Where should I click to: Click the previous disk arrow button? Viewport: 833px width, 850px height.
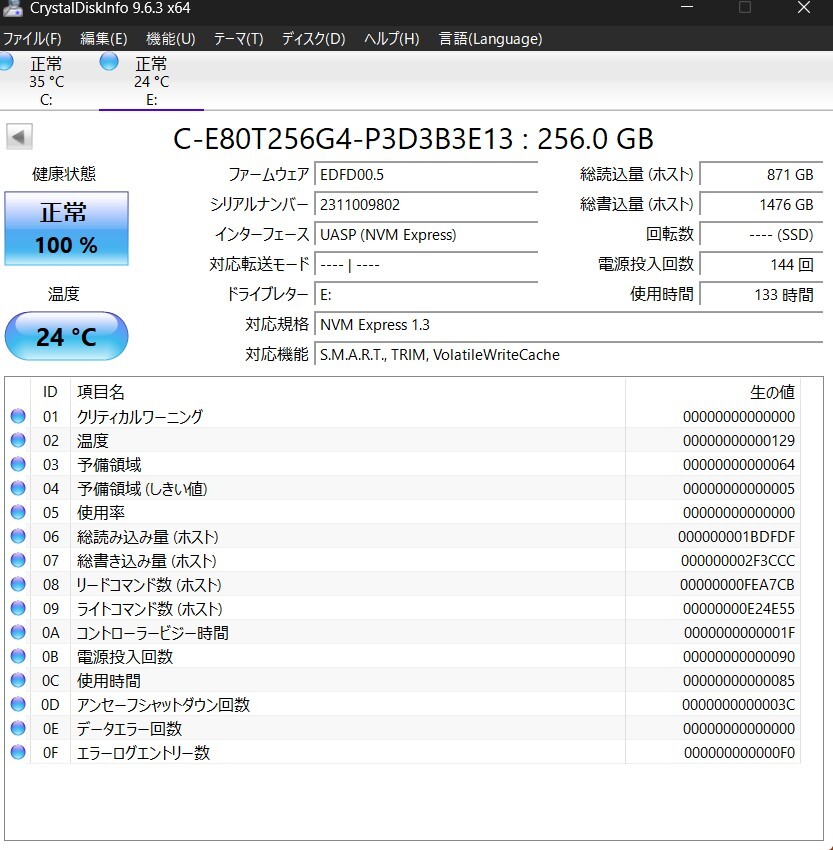pyautogui.click(x=19, y=137)
